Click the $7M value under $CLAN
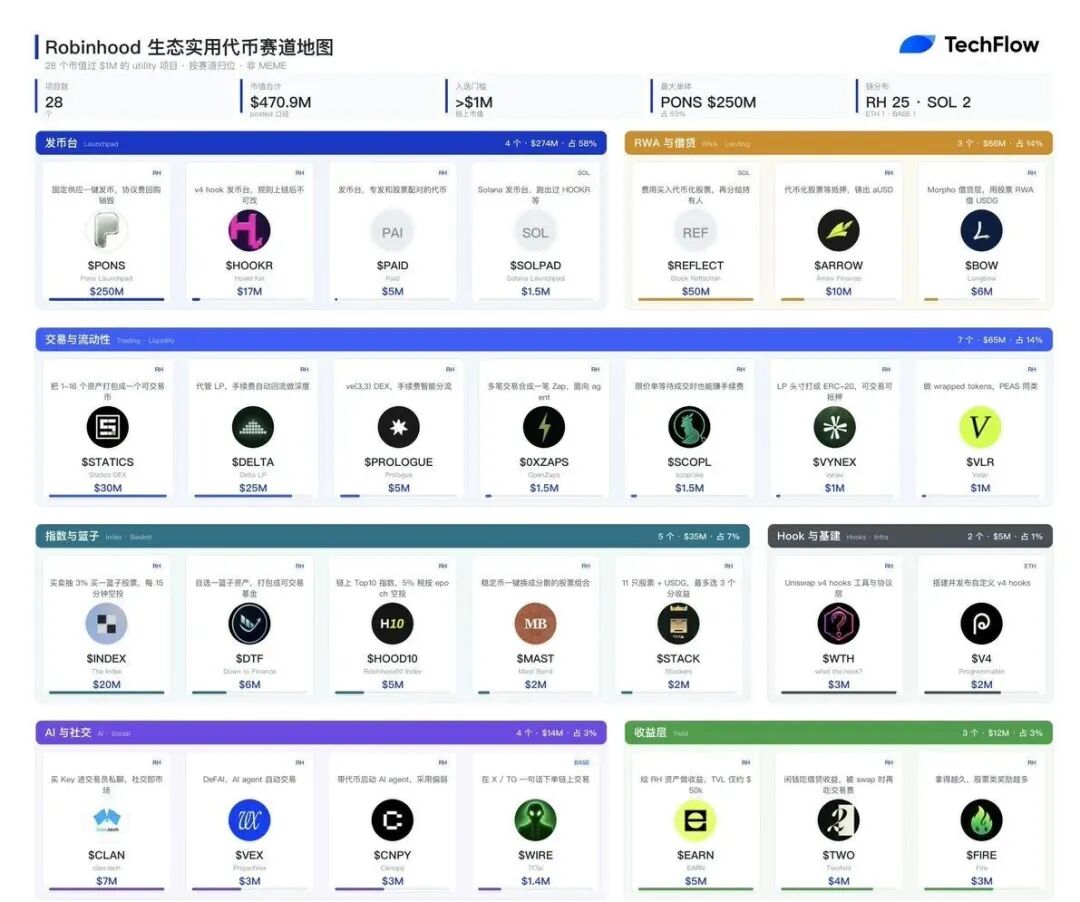The image size is (1080, 902). pos(106,881)
